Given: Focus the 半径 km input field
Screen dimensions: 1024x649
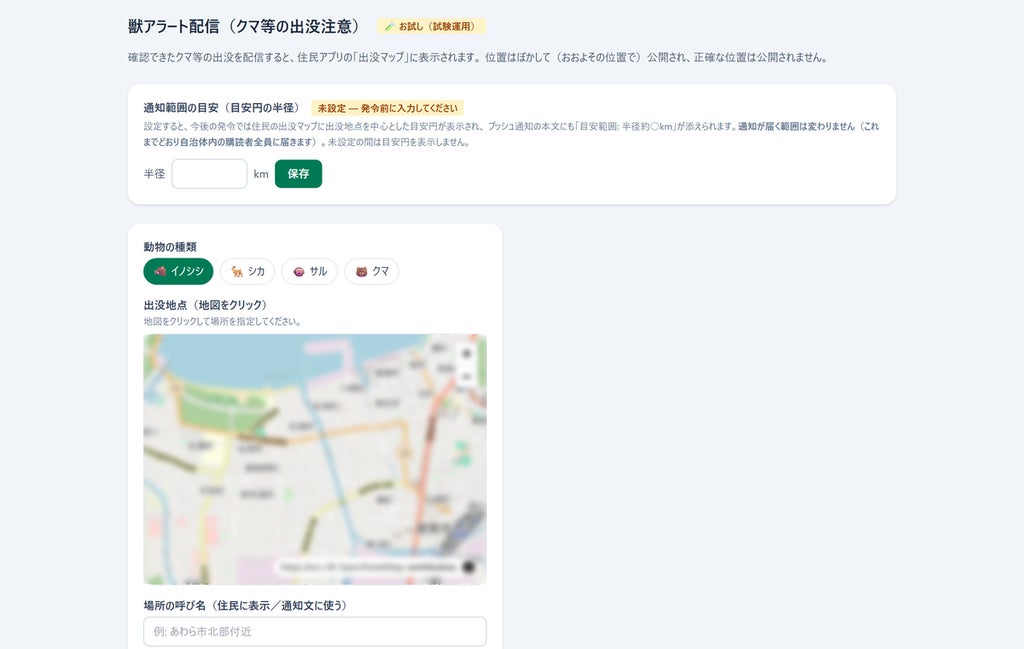Looking at the screenshot, I should click(210, 174).
